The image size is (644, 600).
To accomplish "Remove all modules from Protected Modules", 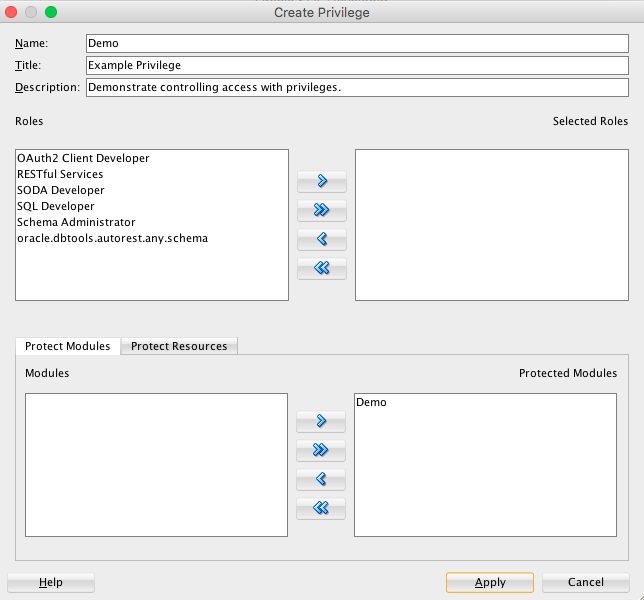I will tap(321, 508).
